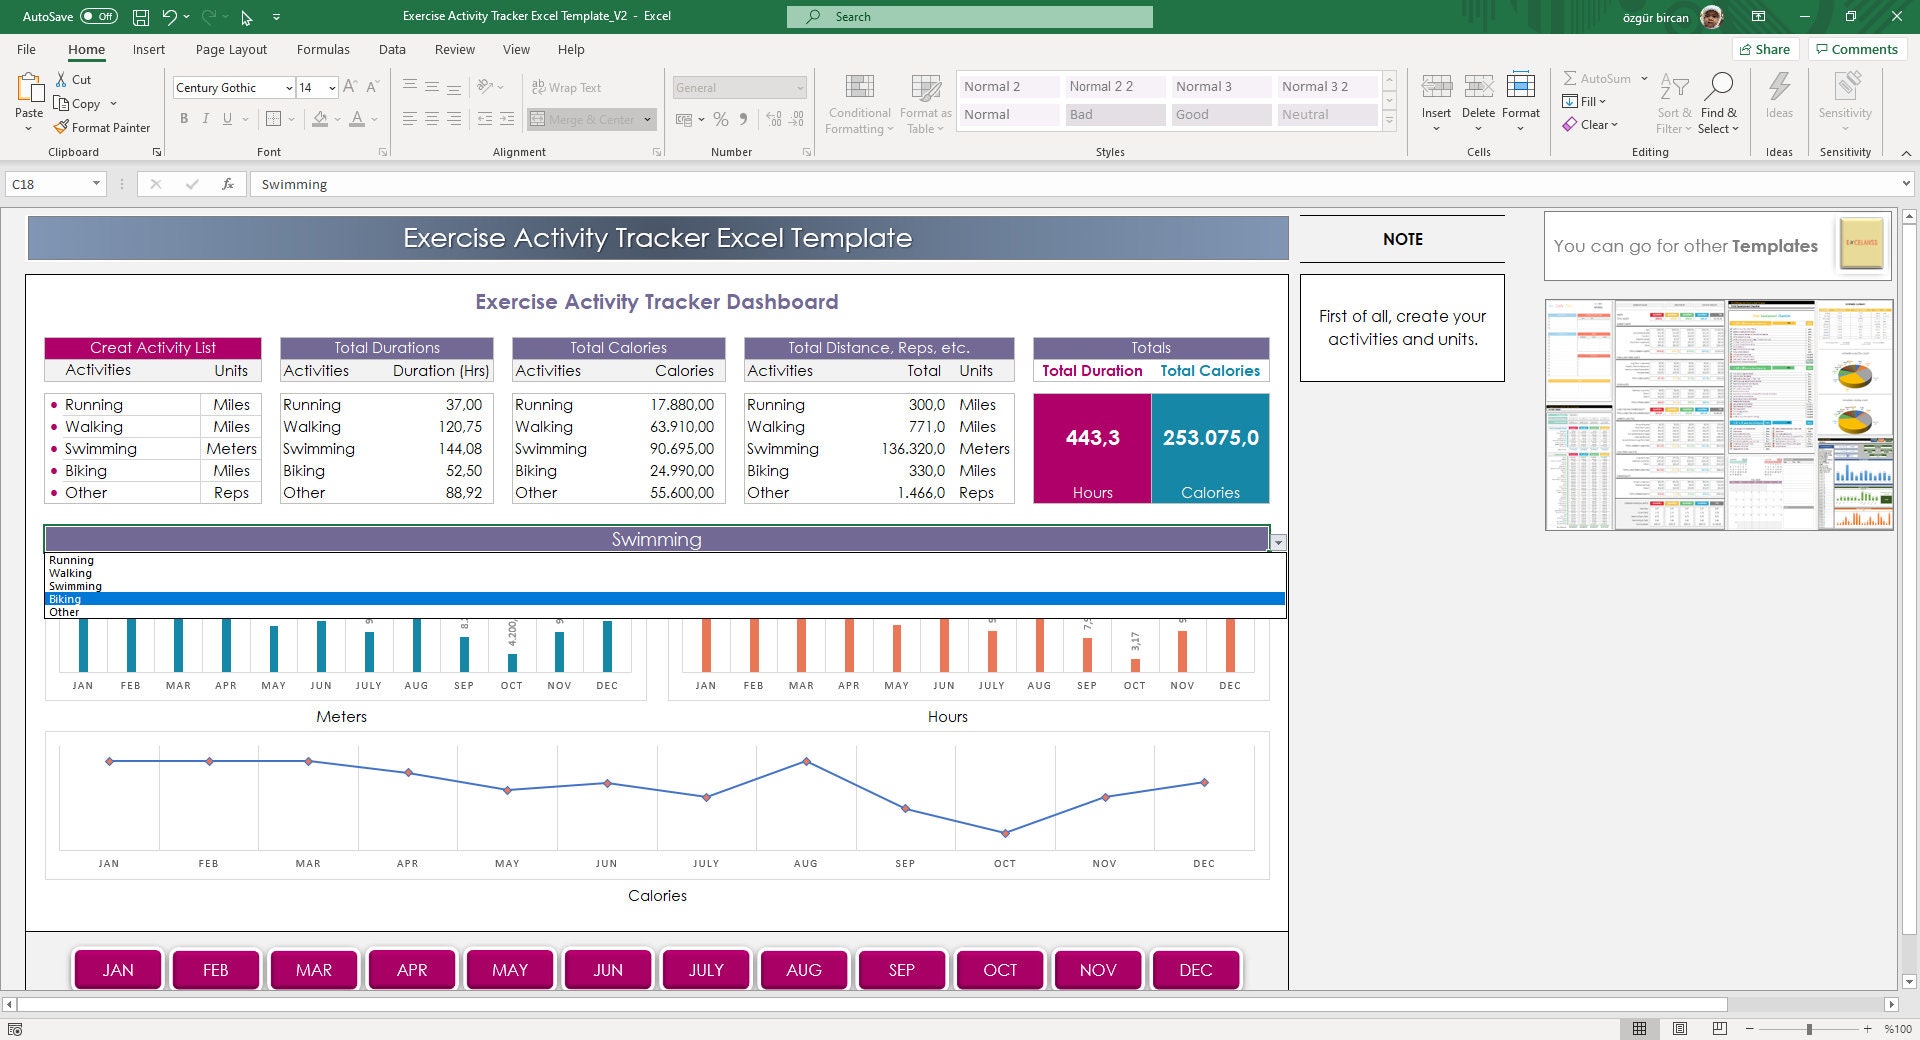The image size is (1920, 1040).
Task: Enable Wrap Text for the cell
Action: click(568, 87)
